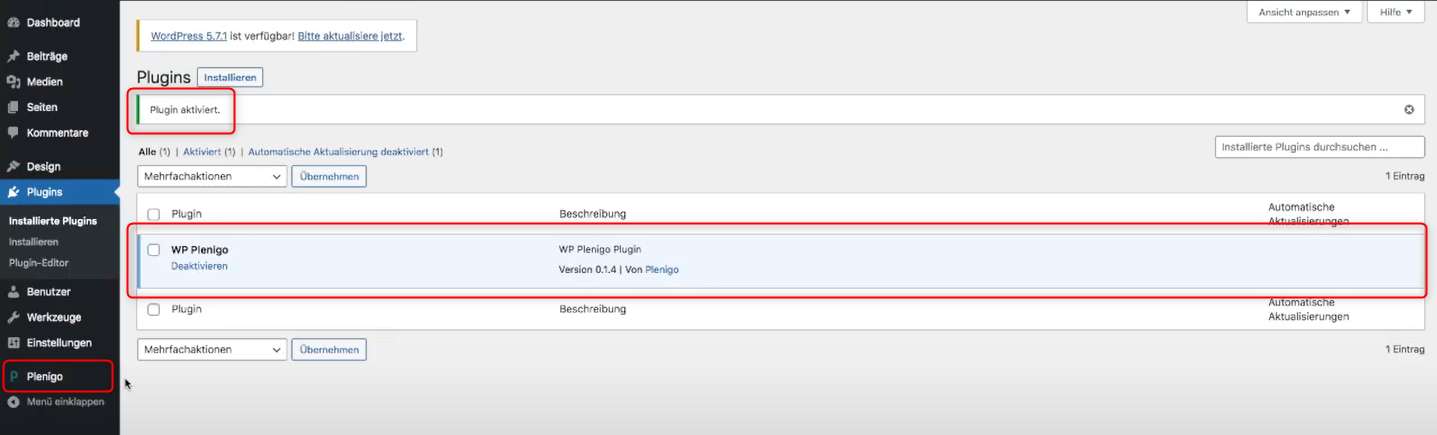Click the plugin search input field
Screen dimensions: 1437x435
pyautogui.click(x=1319, y=147)
